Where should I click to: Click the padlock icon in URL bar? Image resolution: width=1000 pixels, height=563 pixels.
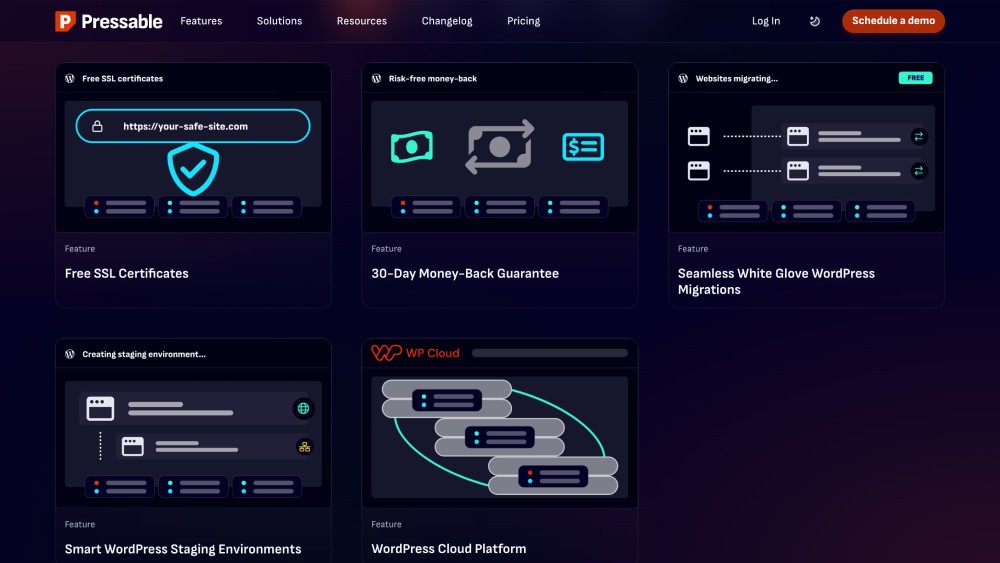pyautogui.click(x=97, y=126)
